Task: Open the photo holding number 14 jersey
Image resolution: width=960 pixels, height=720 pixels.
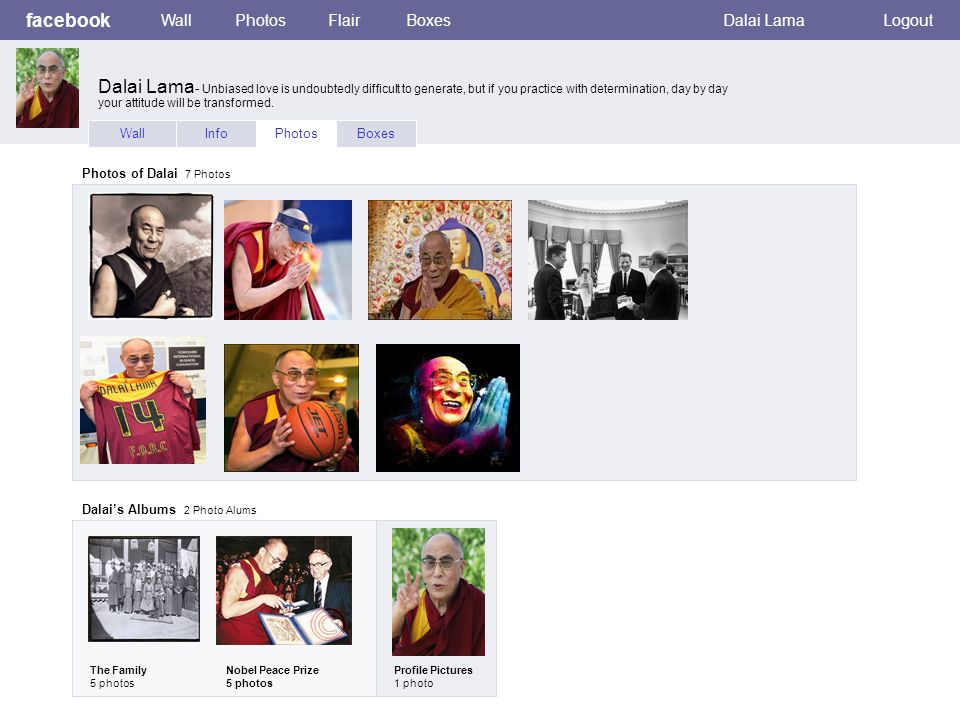Action: tap(143, 400)
